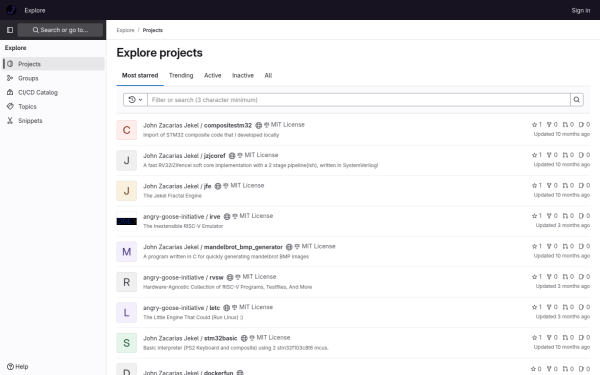Open Projects in the sidebar
The height and width of the screenshot is (375, 600).
coord(54,64)
